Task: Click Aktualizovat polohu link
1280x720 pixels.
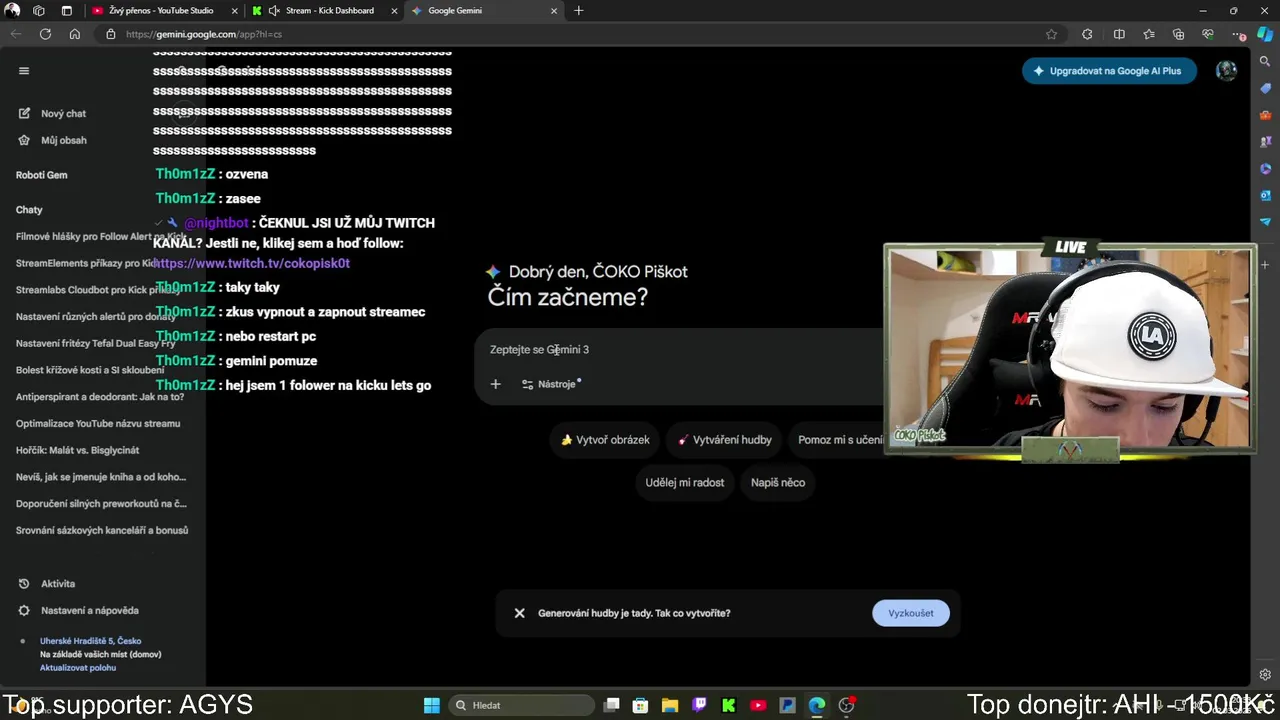Action: coord(78,667)
